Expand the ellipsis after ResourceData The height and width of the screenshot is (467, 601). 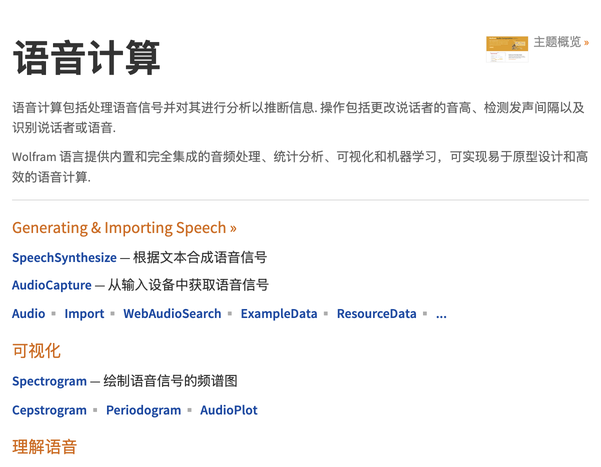441,314
